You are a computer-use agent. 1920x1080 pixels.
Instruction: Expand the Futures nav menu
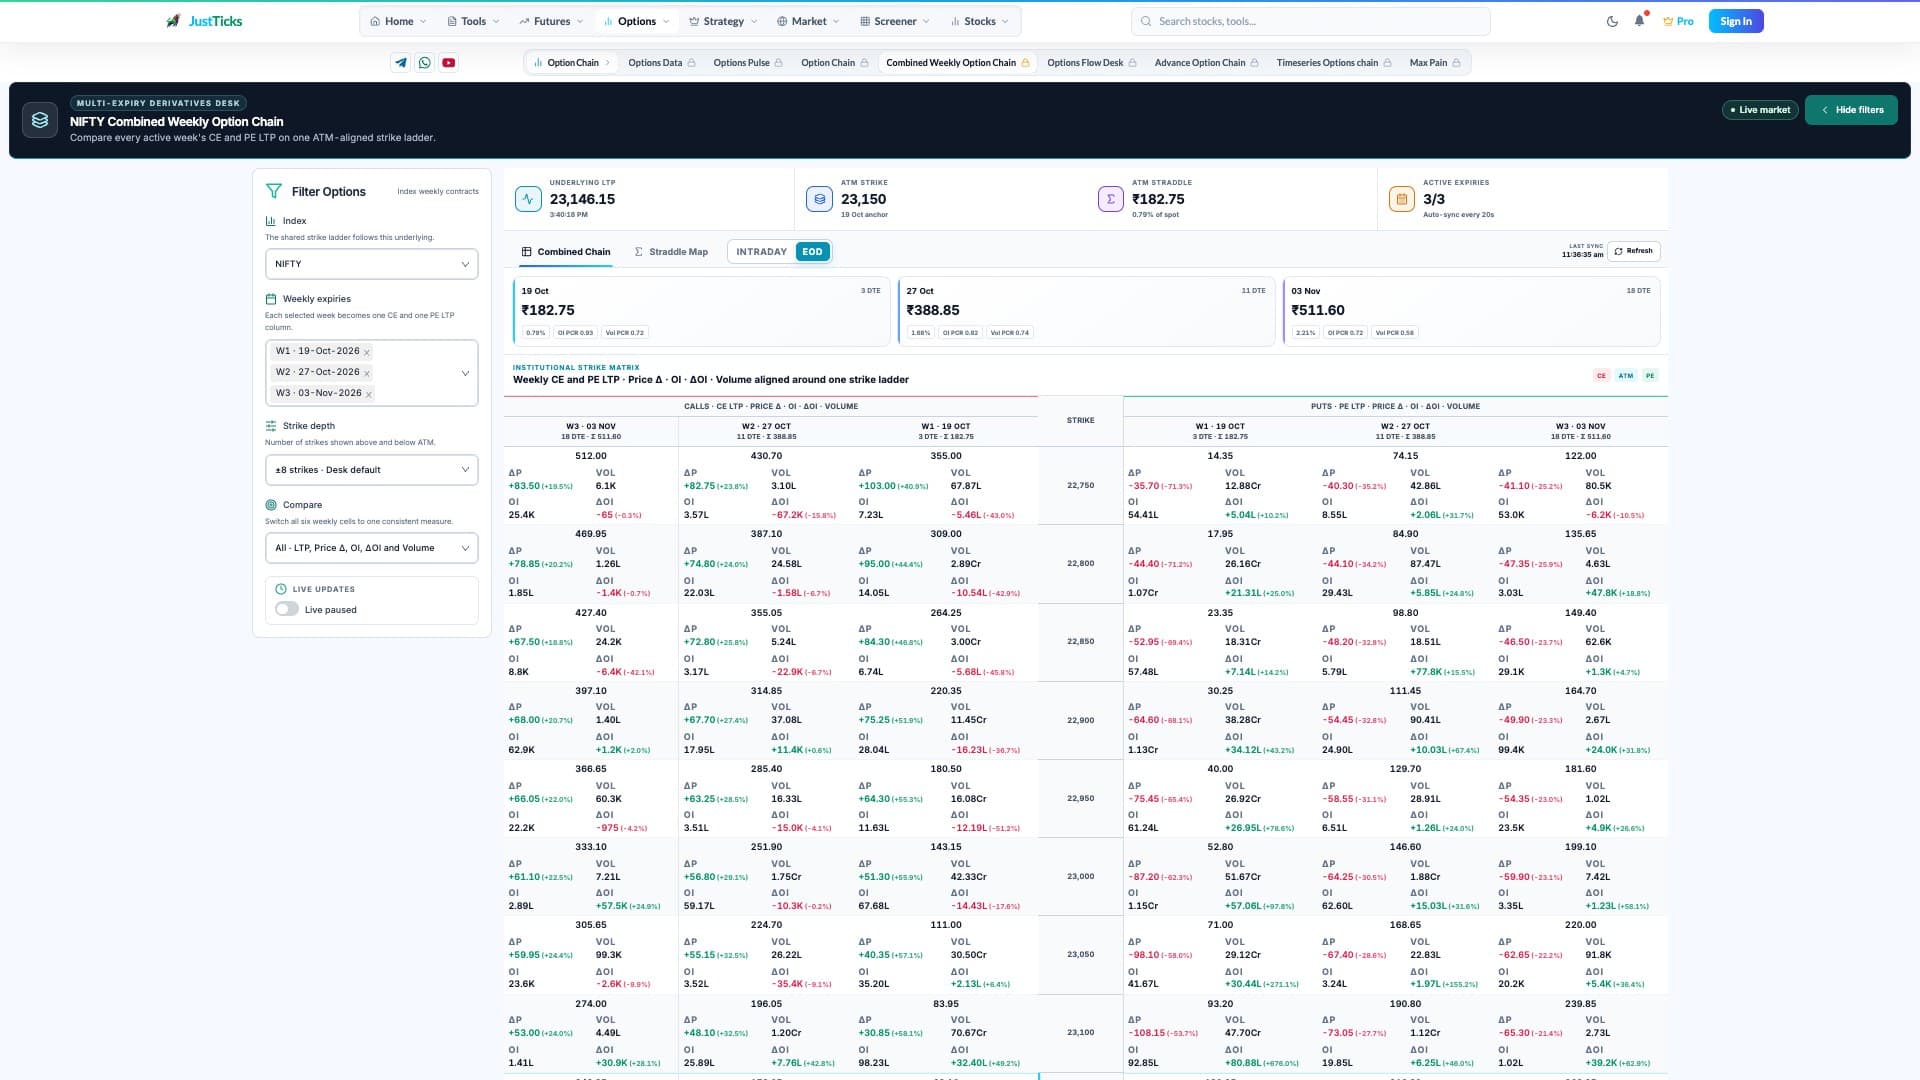pos(551,21)
